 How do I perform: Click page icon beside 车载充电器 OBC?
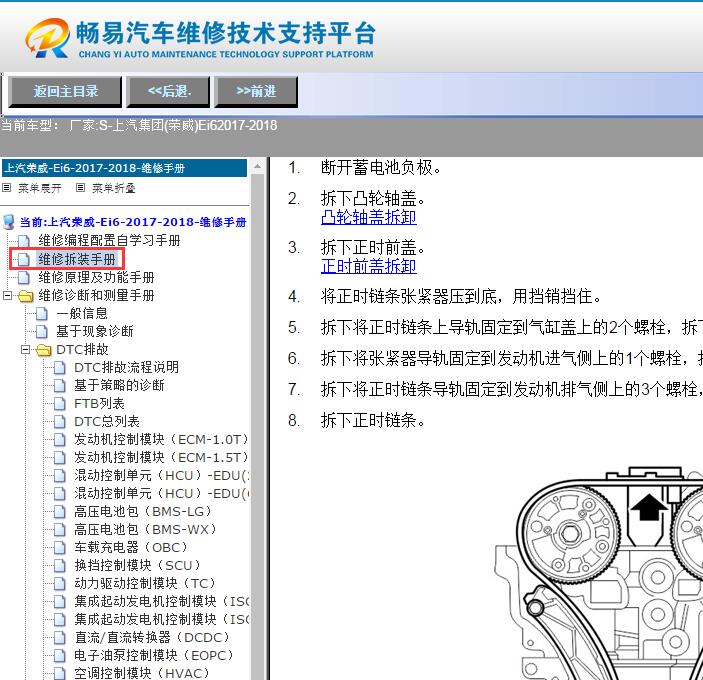coord(59,548)
